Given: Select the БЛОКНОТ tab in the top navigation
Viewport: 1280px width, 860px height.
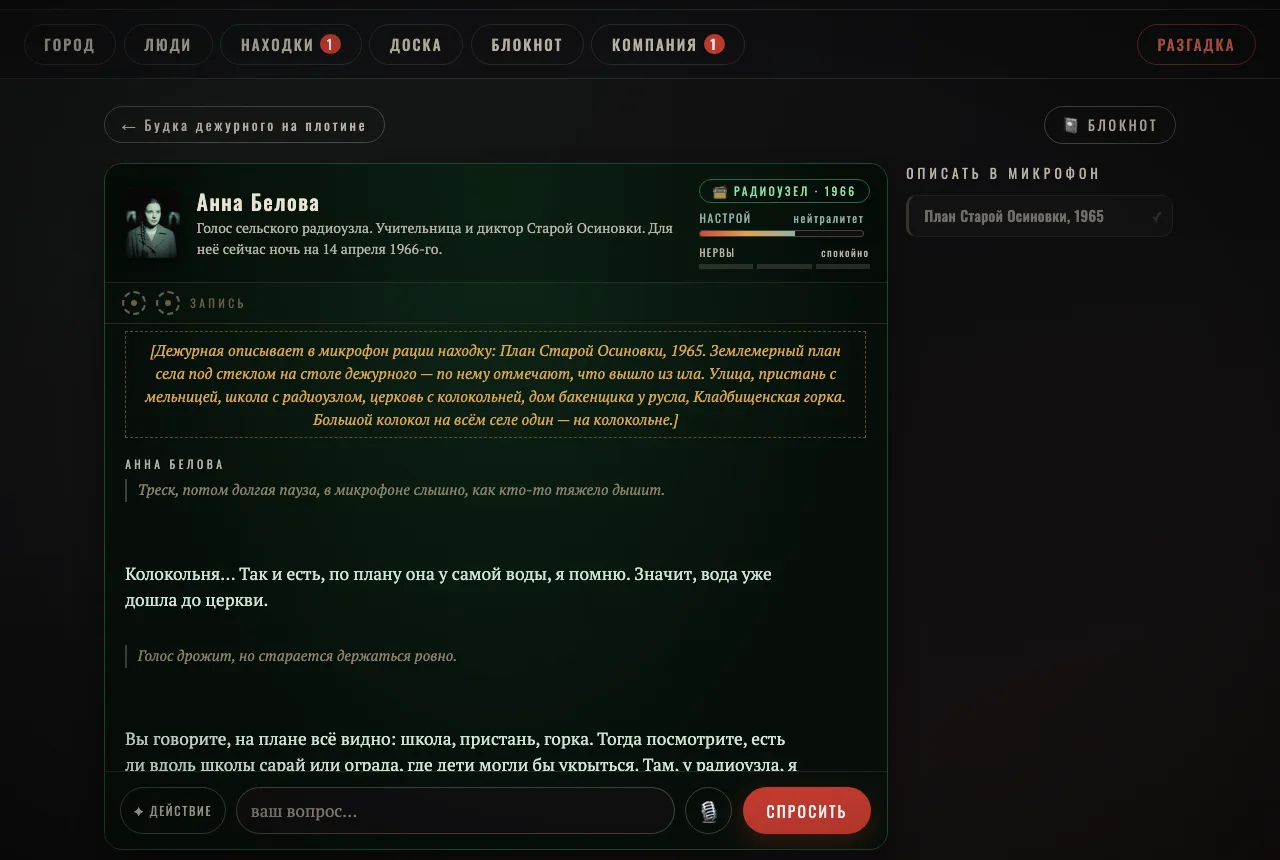Looking at the screenshot, I should click(x=527, y=45).
